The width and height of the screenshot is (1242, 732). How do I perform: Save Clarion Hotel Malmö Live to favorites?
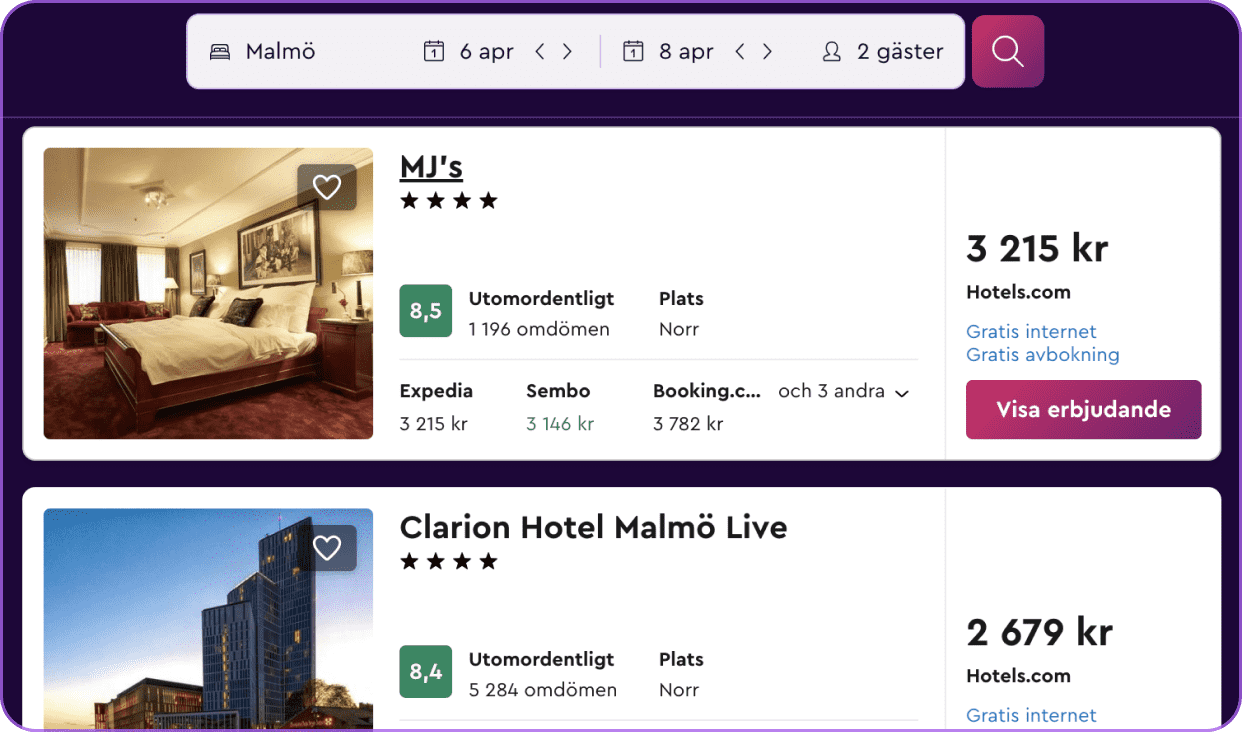[327, 548]
